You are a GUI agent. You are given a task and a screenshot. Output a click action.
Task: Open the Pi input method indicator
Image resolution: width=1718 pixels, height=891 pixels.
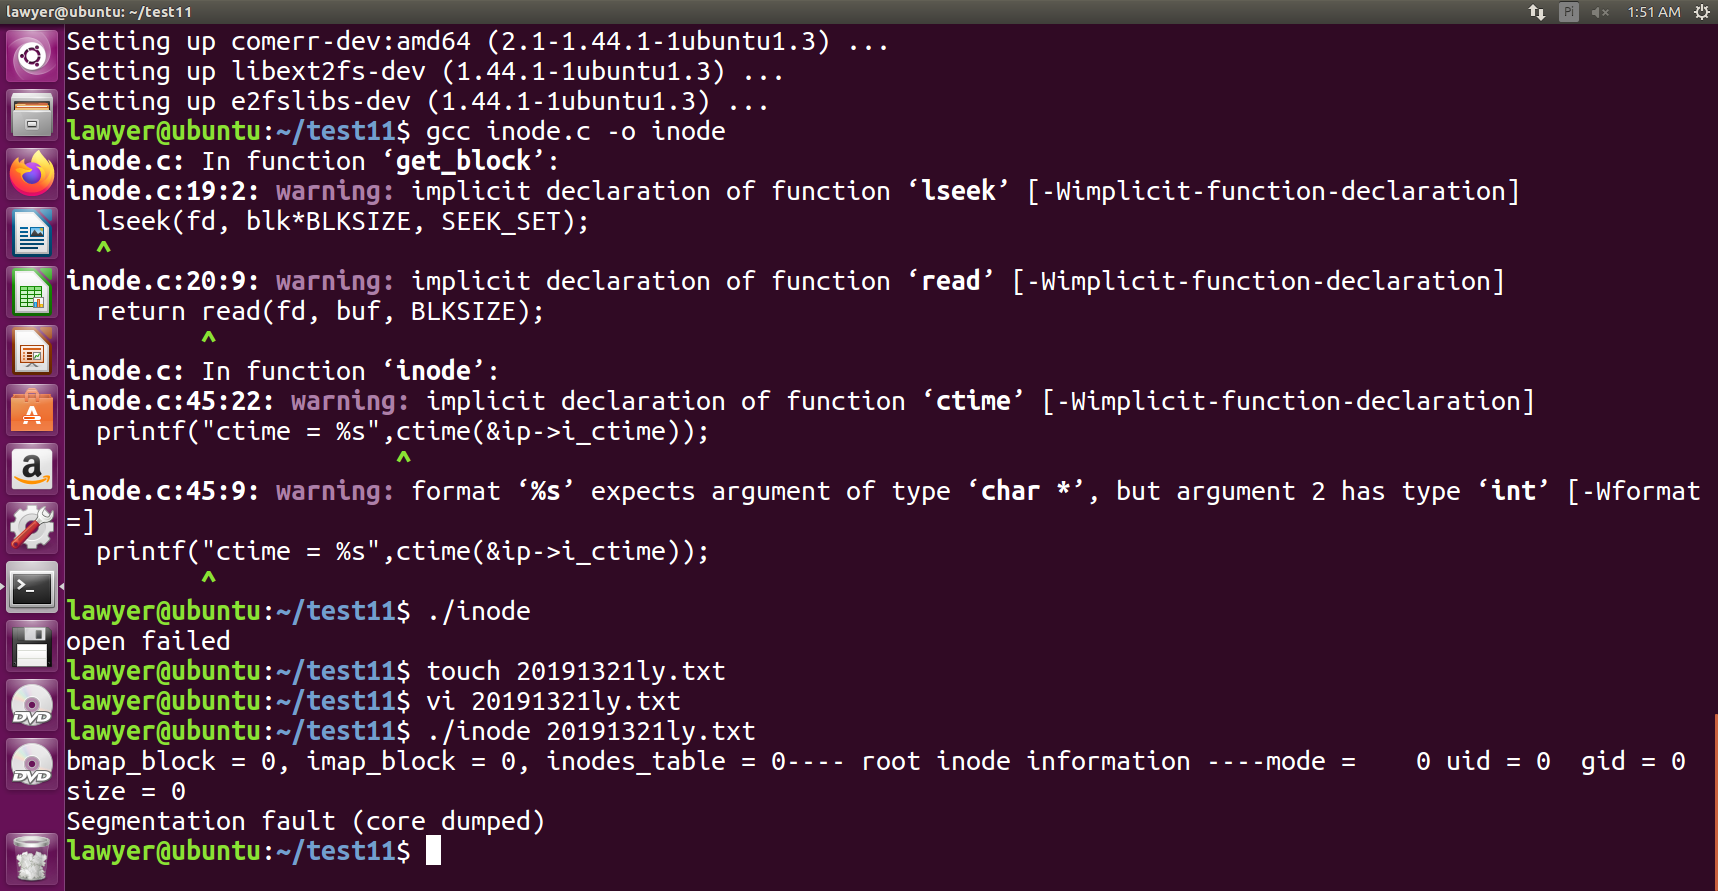[1568, 12]
